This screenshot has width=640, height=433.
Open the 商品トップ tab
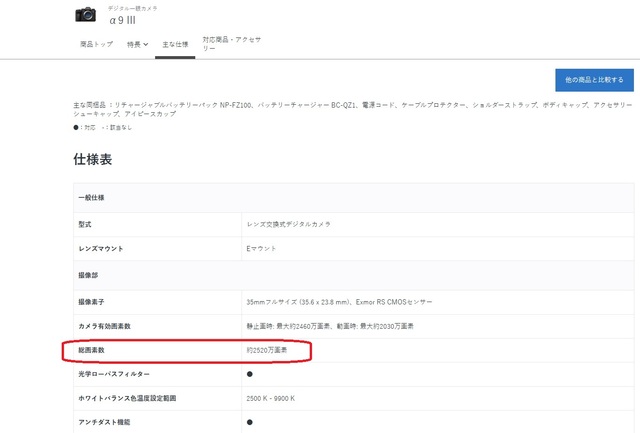[97, 44]
